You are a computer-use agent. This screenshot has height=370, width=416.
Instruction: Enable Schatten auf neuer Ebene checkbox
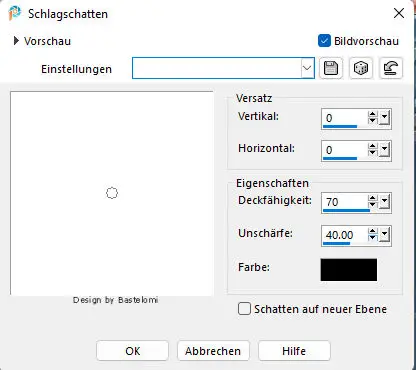(244, 309)
